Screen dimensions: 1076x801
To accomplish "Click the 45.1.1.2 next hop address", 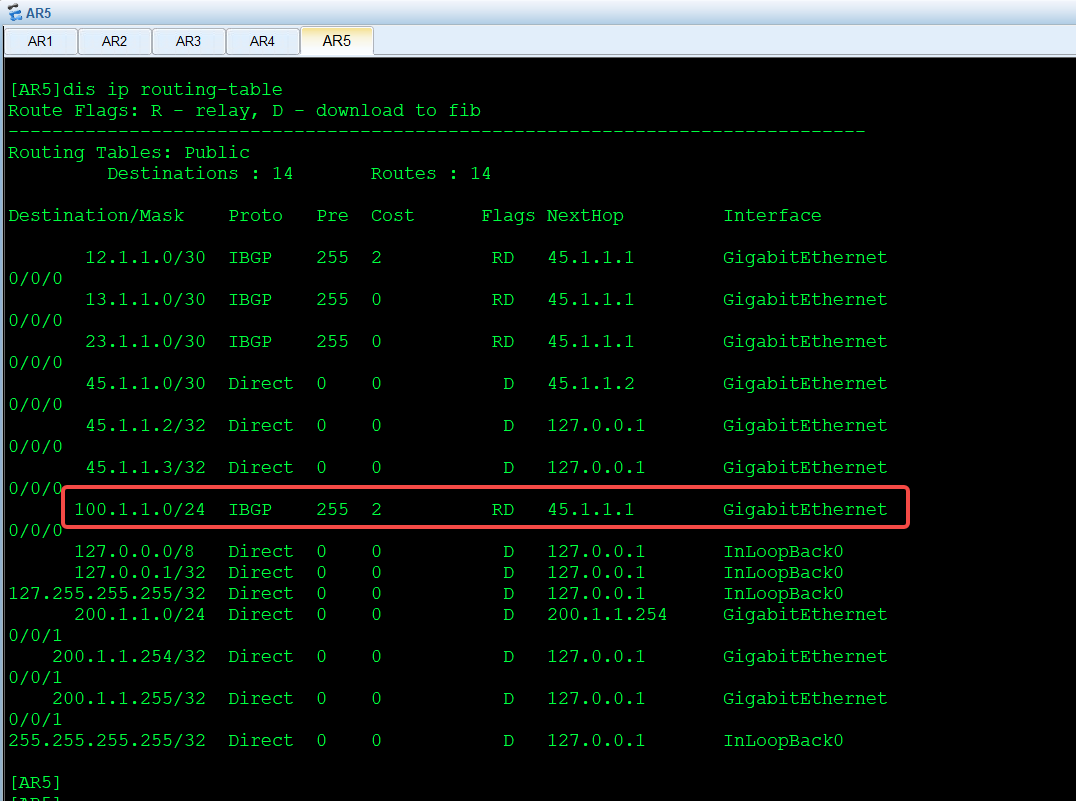I will (590, 384).
